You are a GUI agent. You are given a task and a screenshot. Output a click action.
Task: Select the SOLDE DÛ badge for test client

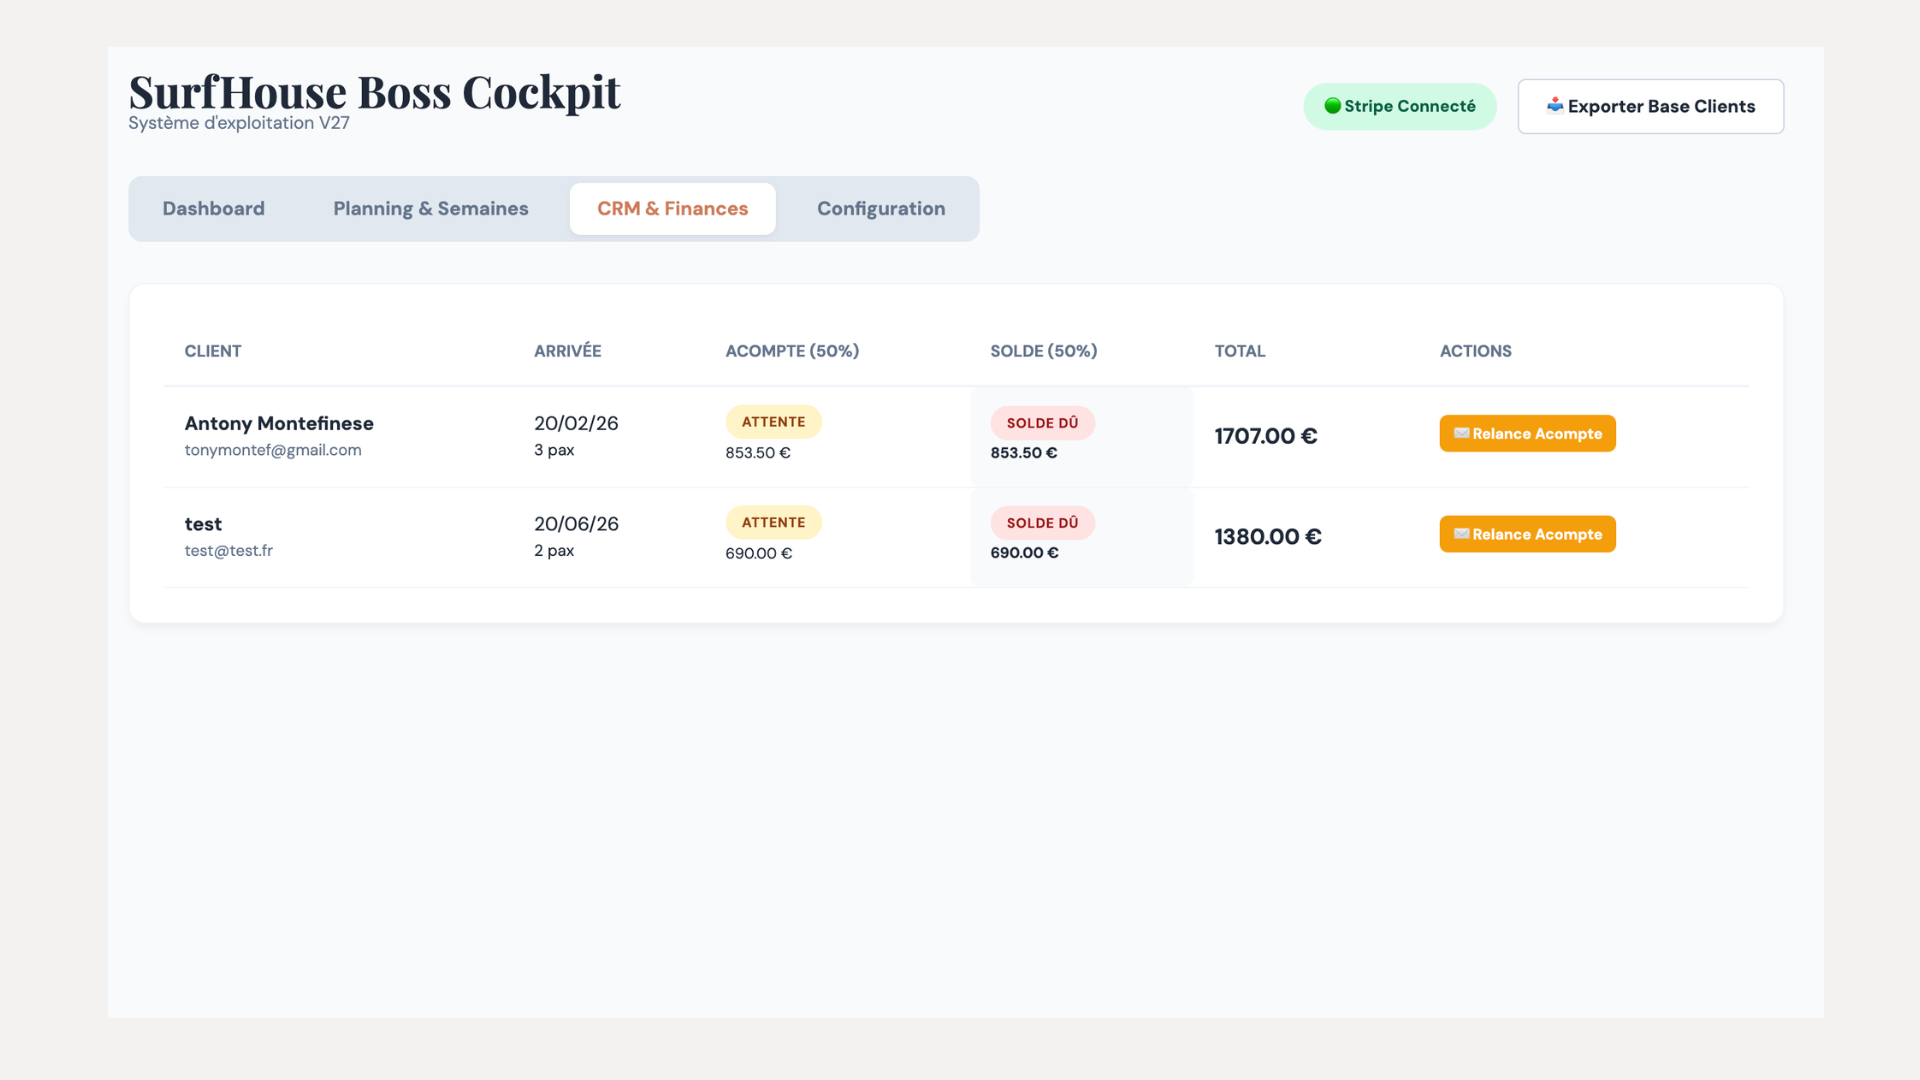click(1042, 522)
